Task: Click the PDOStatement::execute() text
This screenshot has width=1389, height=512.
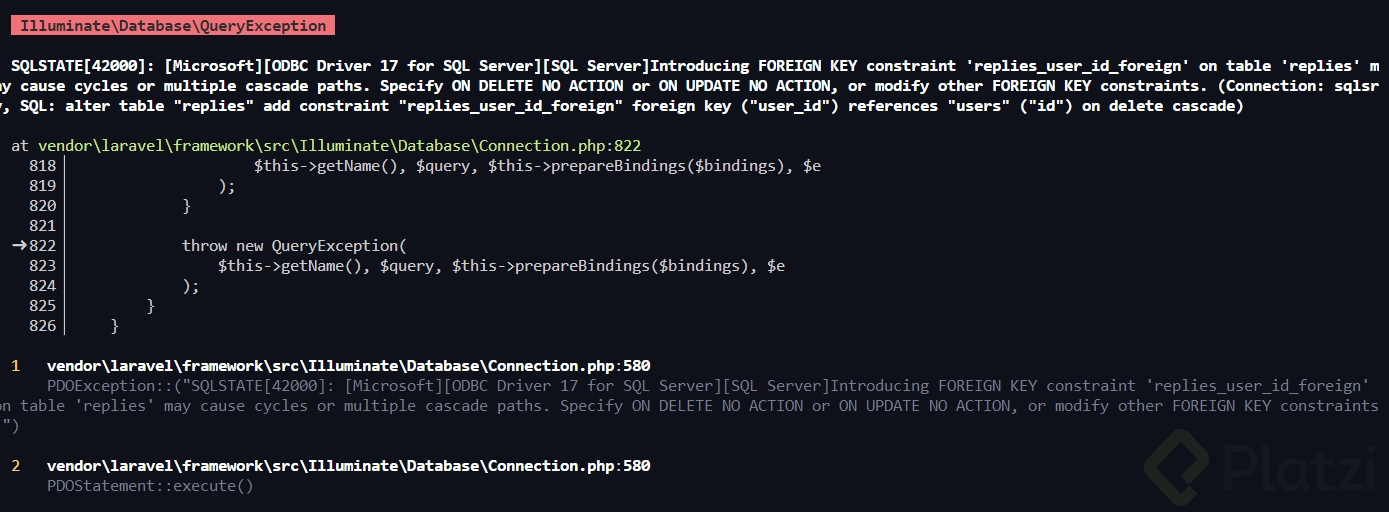Action: pos(150,486)
